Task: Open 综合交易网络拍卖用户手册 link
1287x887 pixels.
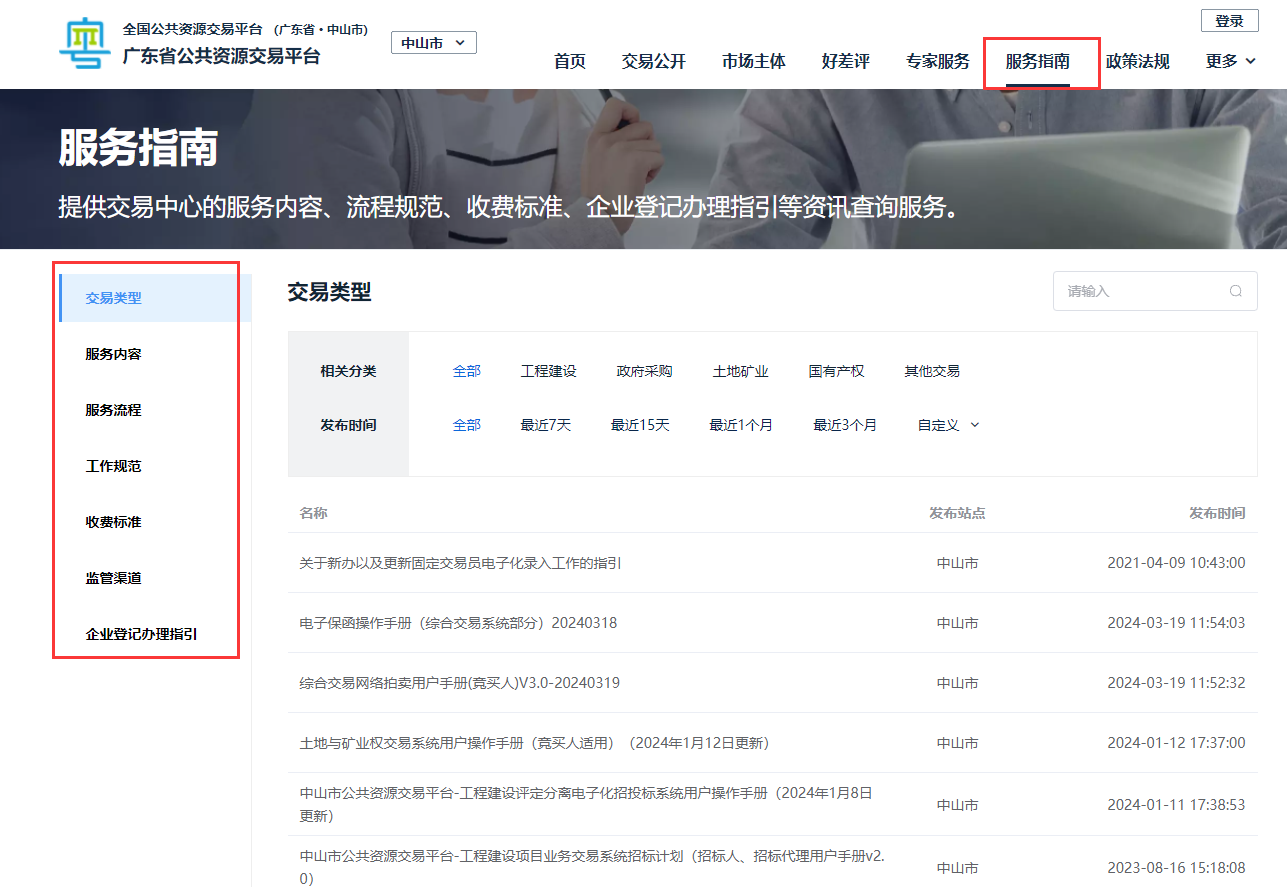Action: (459, 683)
